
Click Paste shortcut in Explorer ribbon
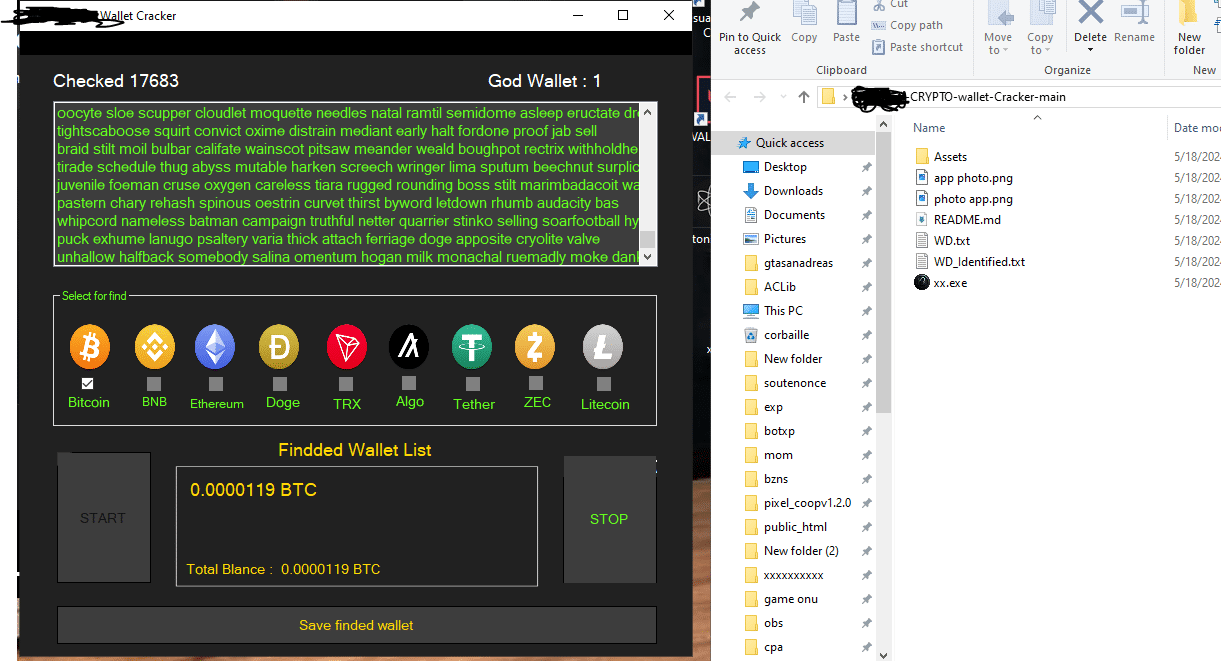[x=917, y=47]
